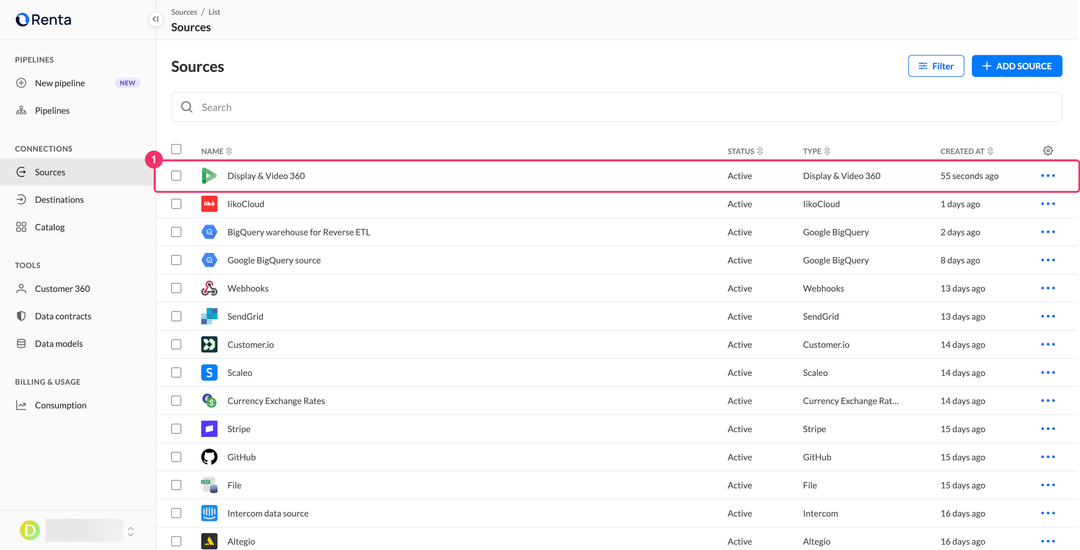Check the Stripe row checkbox
Image resolution: width=1080 pixels, height=550 pixels.
pyautogui.click(x=176, y=429)
